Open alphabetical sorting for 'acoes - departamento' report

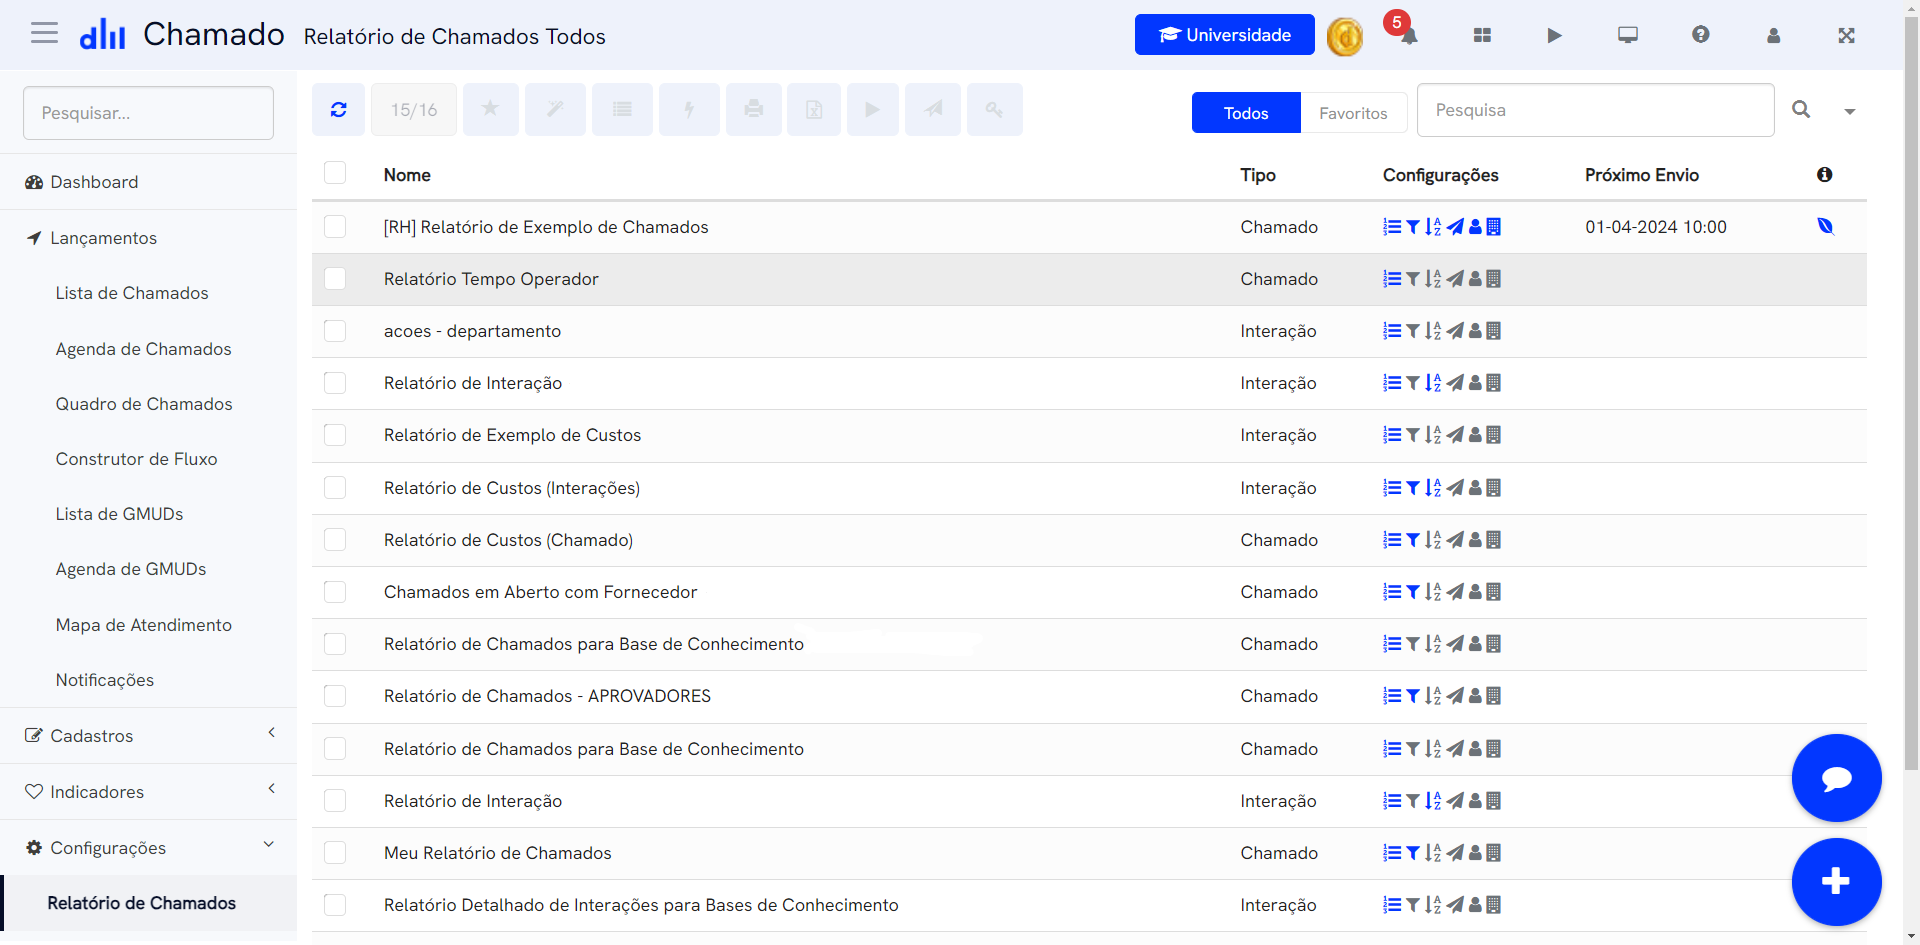pos(1434,331)
